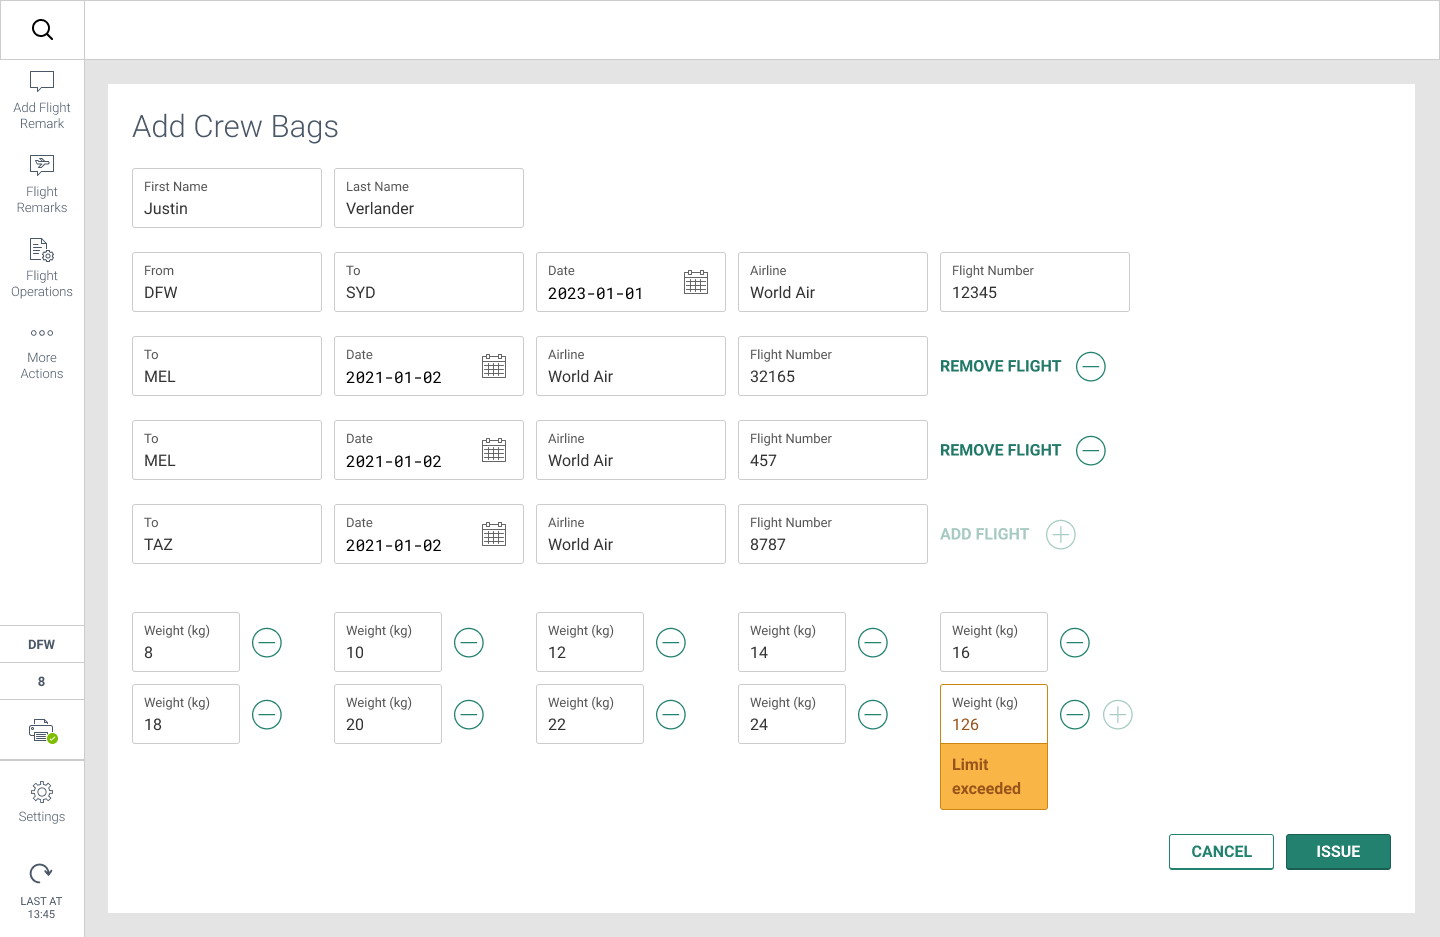This screenshot has width=1440, height=937.
Task: Edit To field MEL in flight 32165 row
Action: coord(227,366)
